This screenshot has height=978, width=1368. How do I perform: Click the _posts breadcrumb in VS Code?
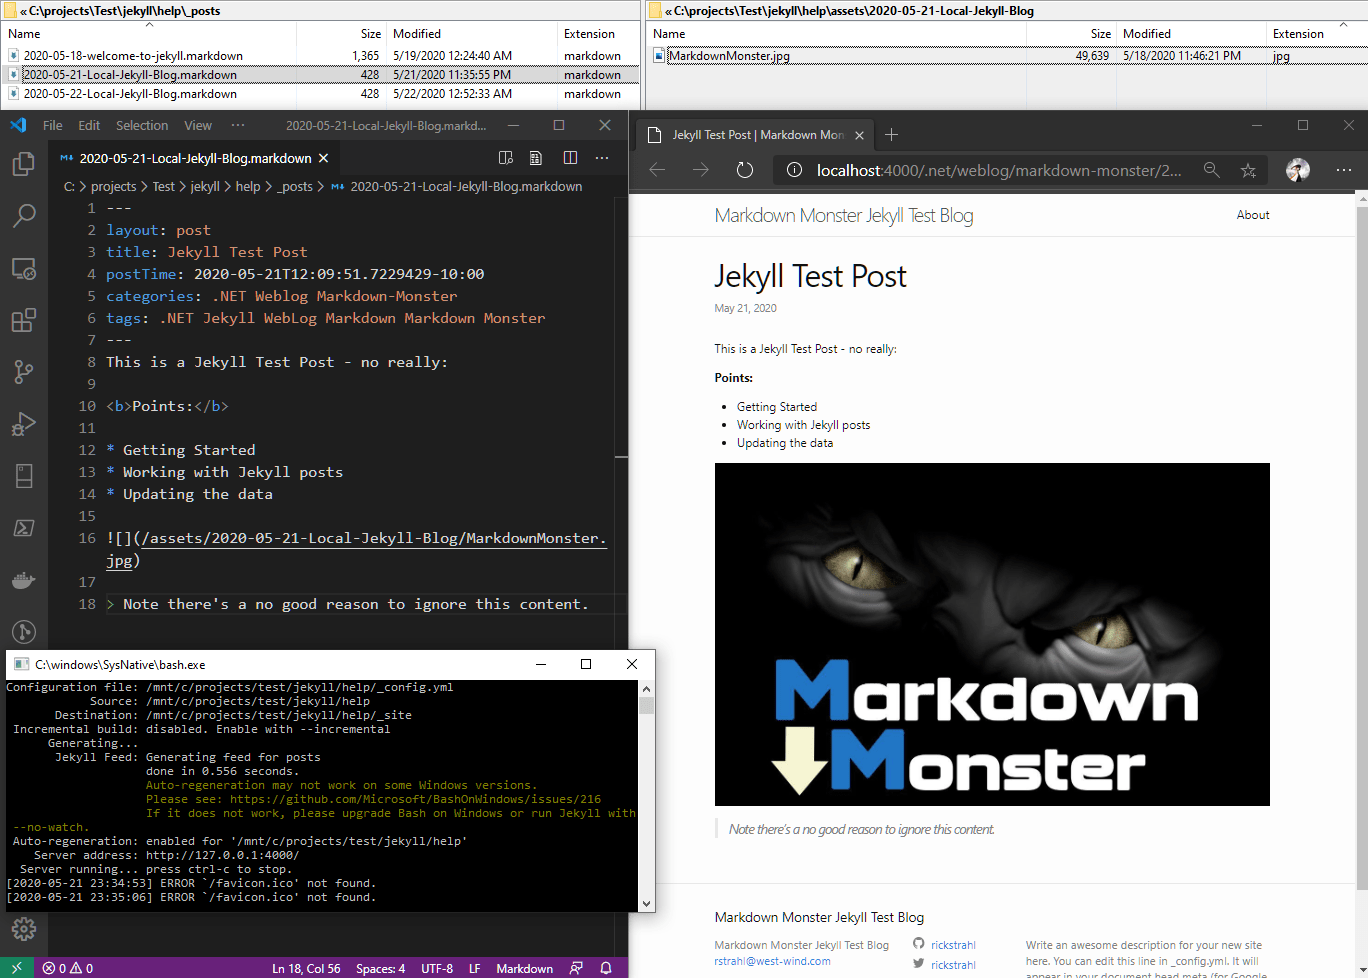coord(295,186)
